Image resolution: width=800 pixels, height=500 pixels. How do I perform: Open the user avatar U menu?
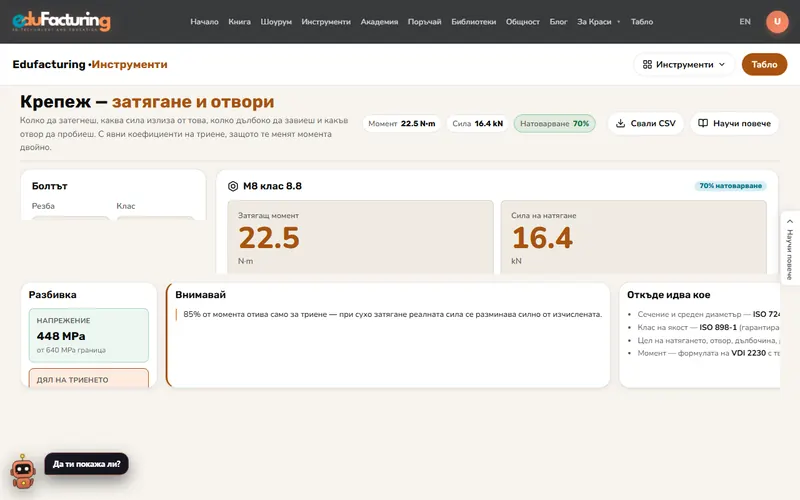[777, 21]
